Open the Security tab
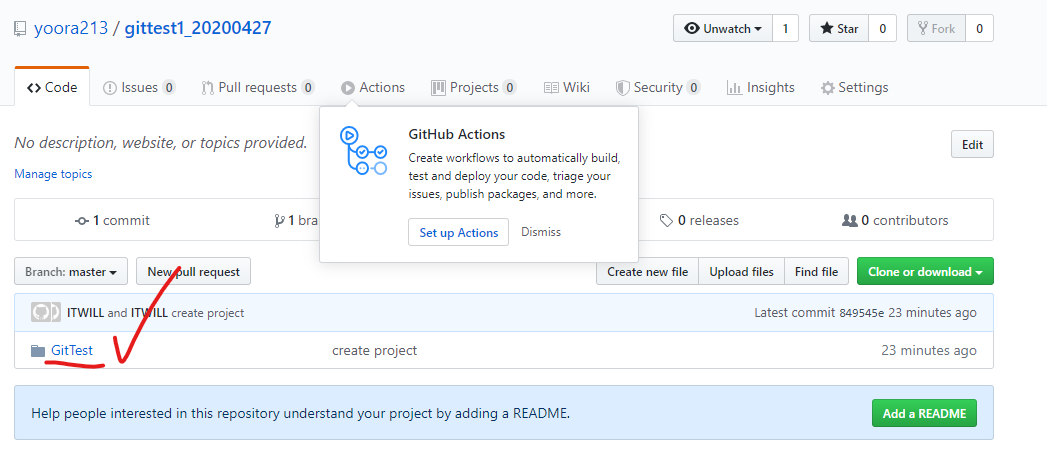The width and height of the screenshot is (1047, 476). pyautogui.click(x=658, y=87)
